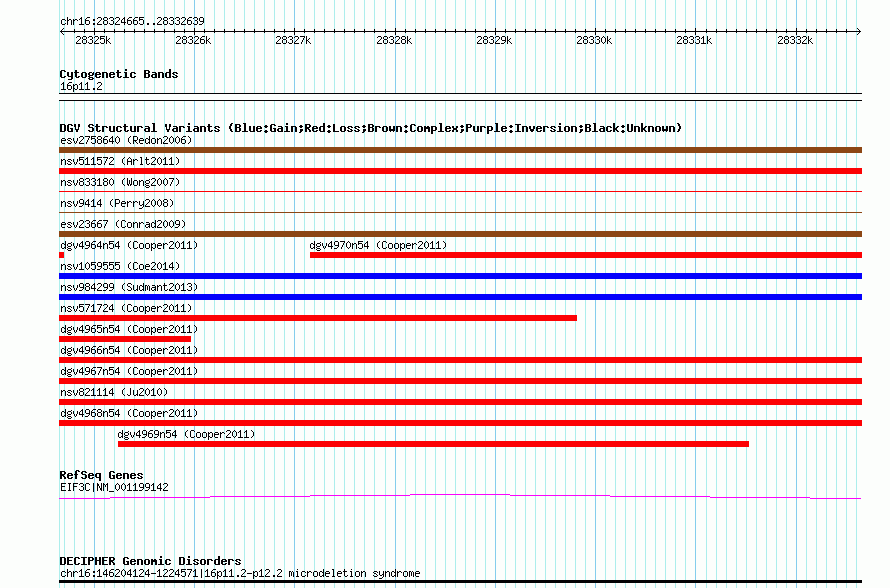The height and width of the screenshot is (588, 890).
Task: Click the small red block under dgv4964n54
Action: click(61, 255)
